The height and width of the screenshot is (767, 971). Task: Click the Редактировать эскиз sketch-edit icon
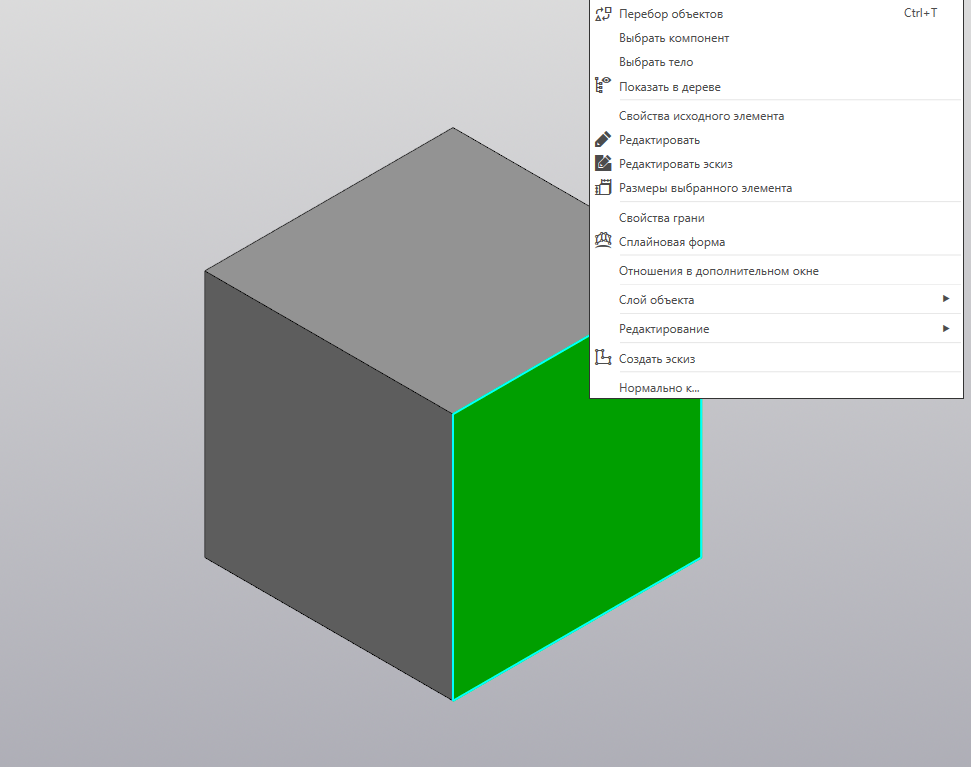coord(603,163)
